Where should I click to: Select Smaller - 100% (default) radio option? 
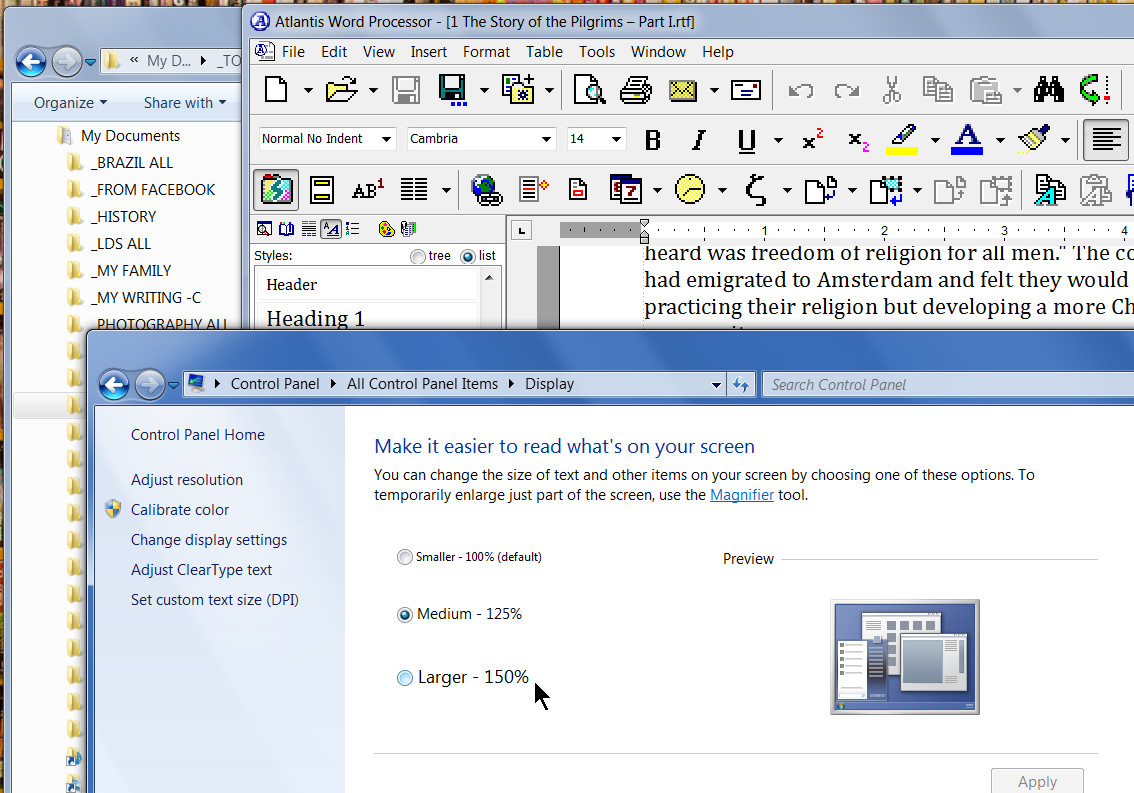(404, 557)
